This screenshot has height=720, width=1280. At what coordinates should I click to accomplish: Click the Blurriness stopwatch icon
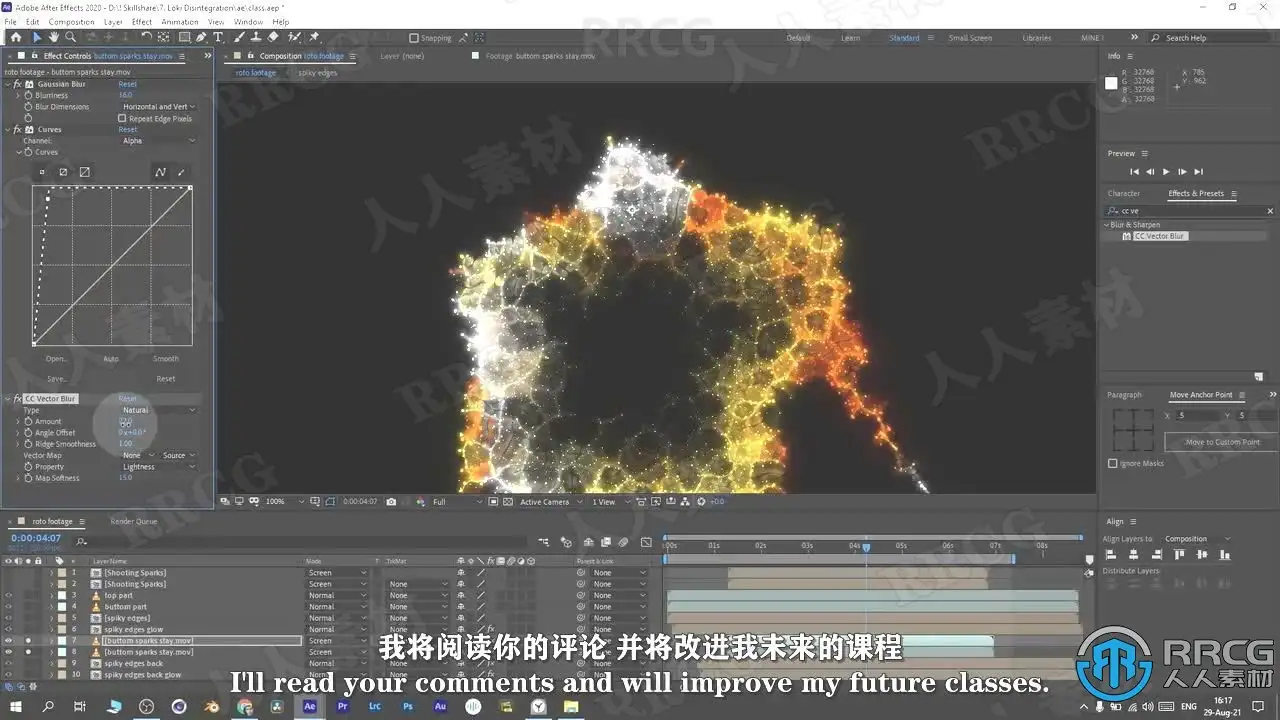[x=28, y=95]
